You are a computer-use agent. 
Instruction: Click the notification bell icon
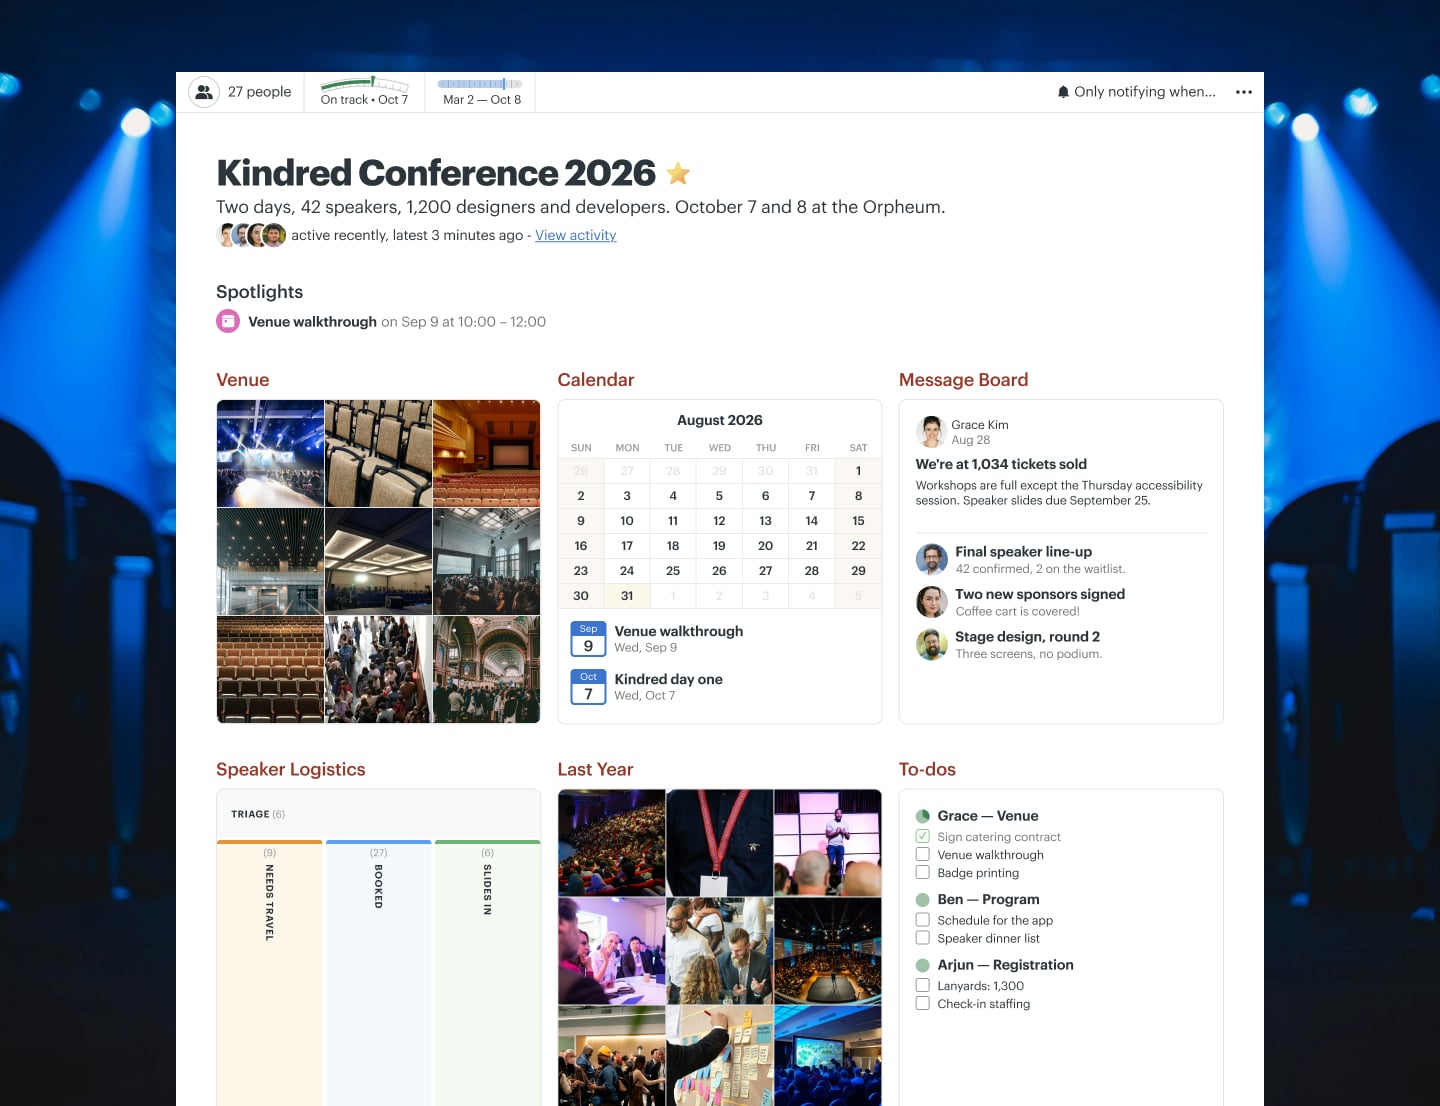point(1063,92)
